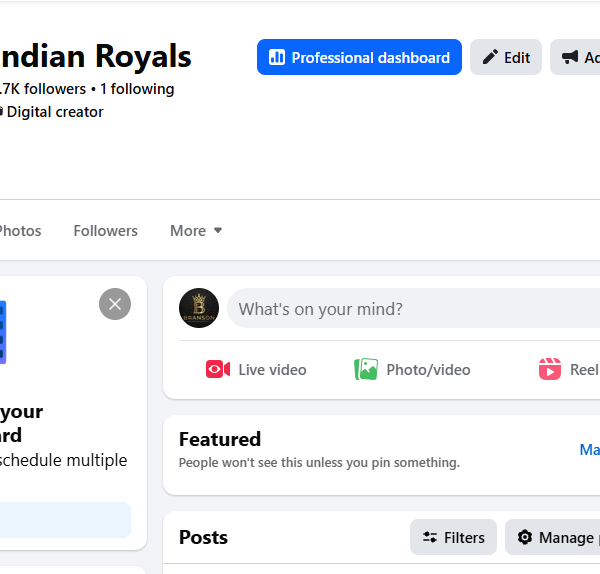Click the "1 following" link

coord(137,89)
